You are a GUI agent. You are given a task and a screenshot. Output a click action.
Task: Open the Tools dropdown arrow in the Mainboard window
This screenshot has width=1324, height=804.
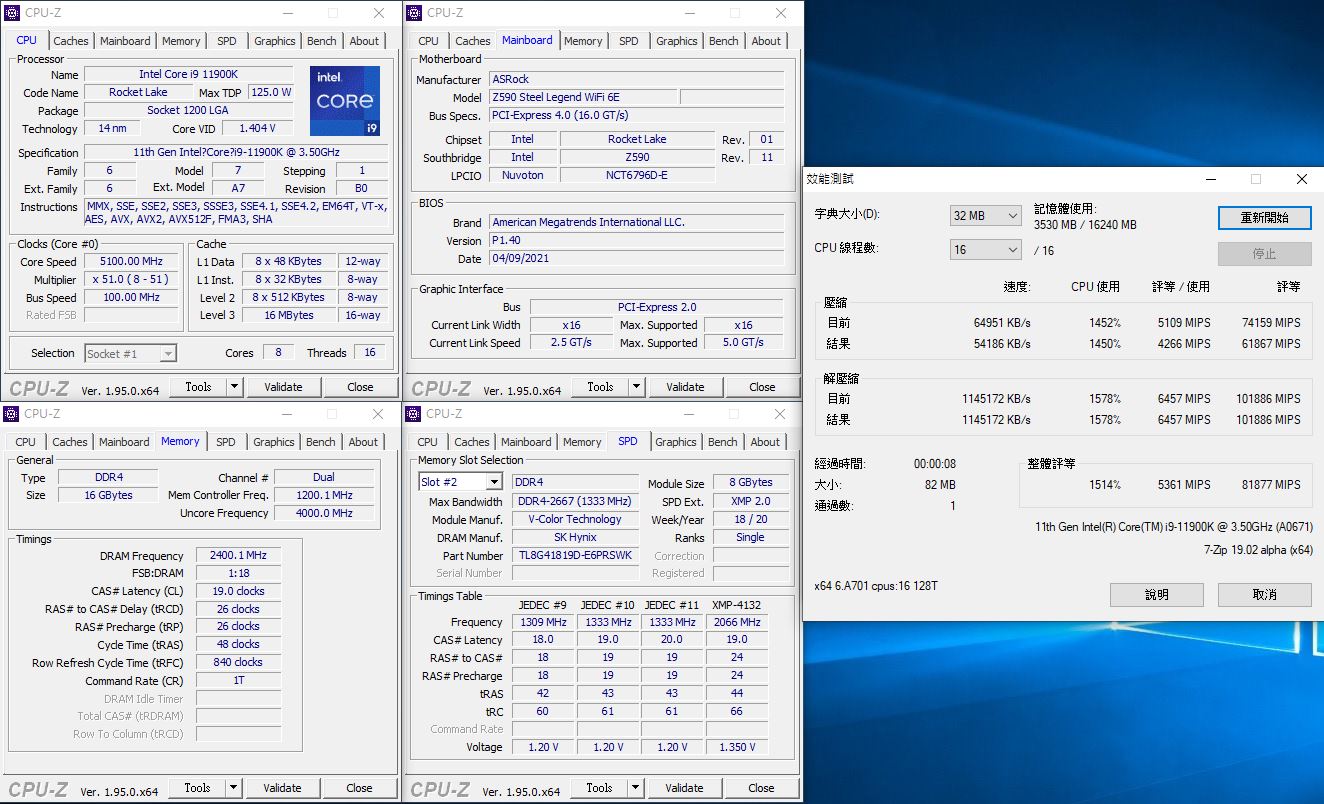636,387
